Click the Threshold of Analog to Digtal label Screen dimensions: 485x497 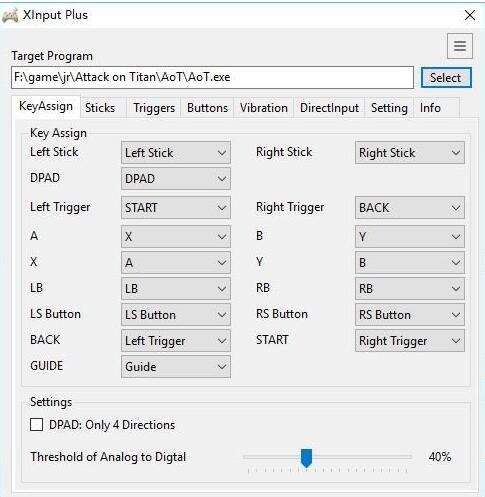click(x=108, y=457)
